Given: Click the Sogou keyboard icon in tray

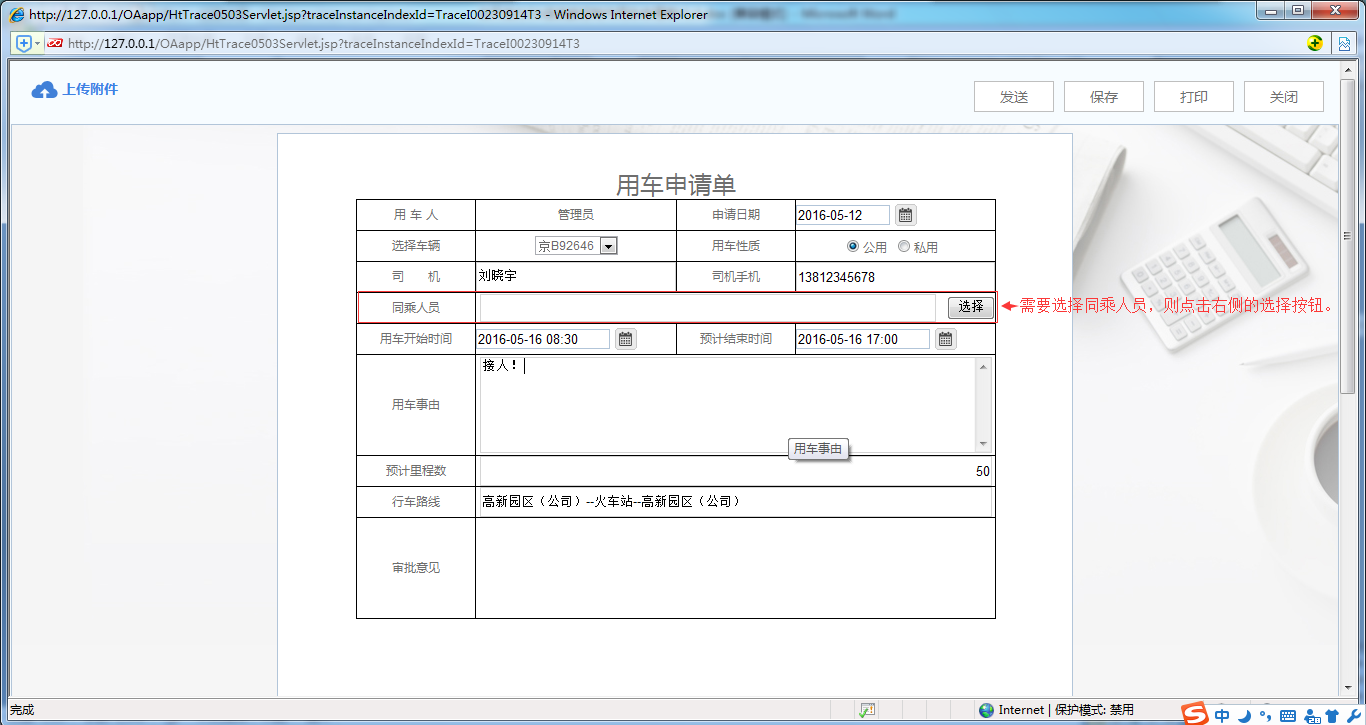Looking at the screenshot, I should click(x=1288, y=716).
